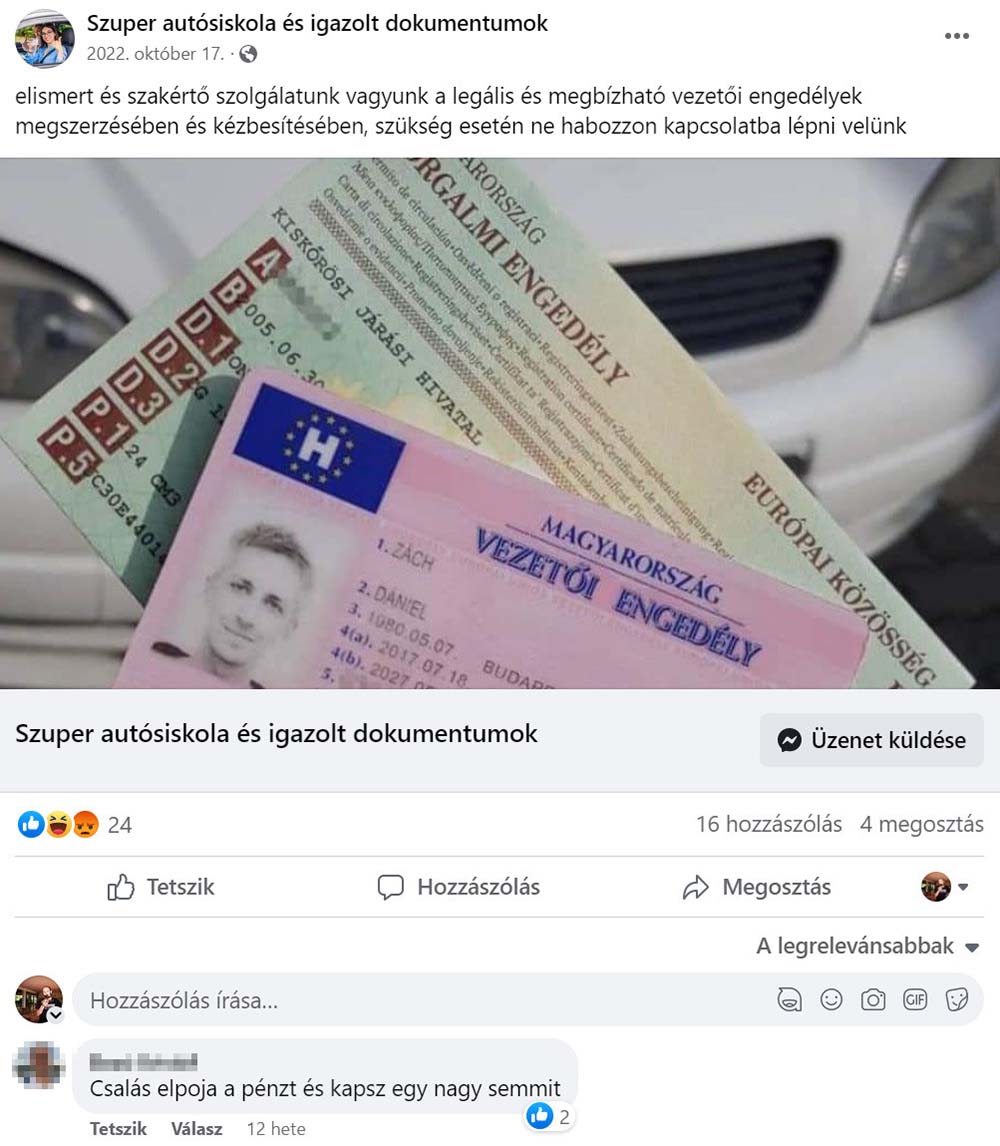Open the profile switcher dropdown arrow
This screenshot has height=1146, width=1000.
[x=963, y=887]
